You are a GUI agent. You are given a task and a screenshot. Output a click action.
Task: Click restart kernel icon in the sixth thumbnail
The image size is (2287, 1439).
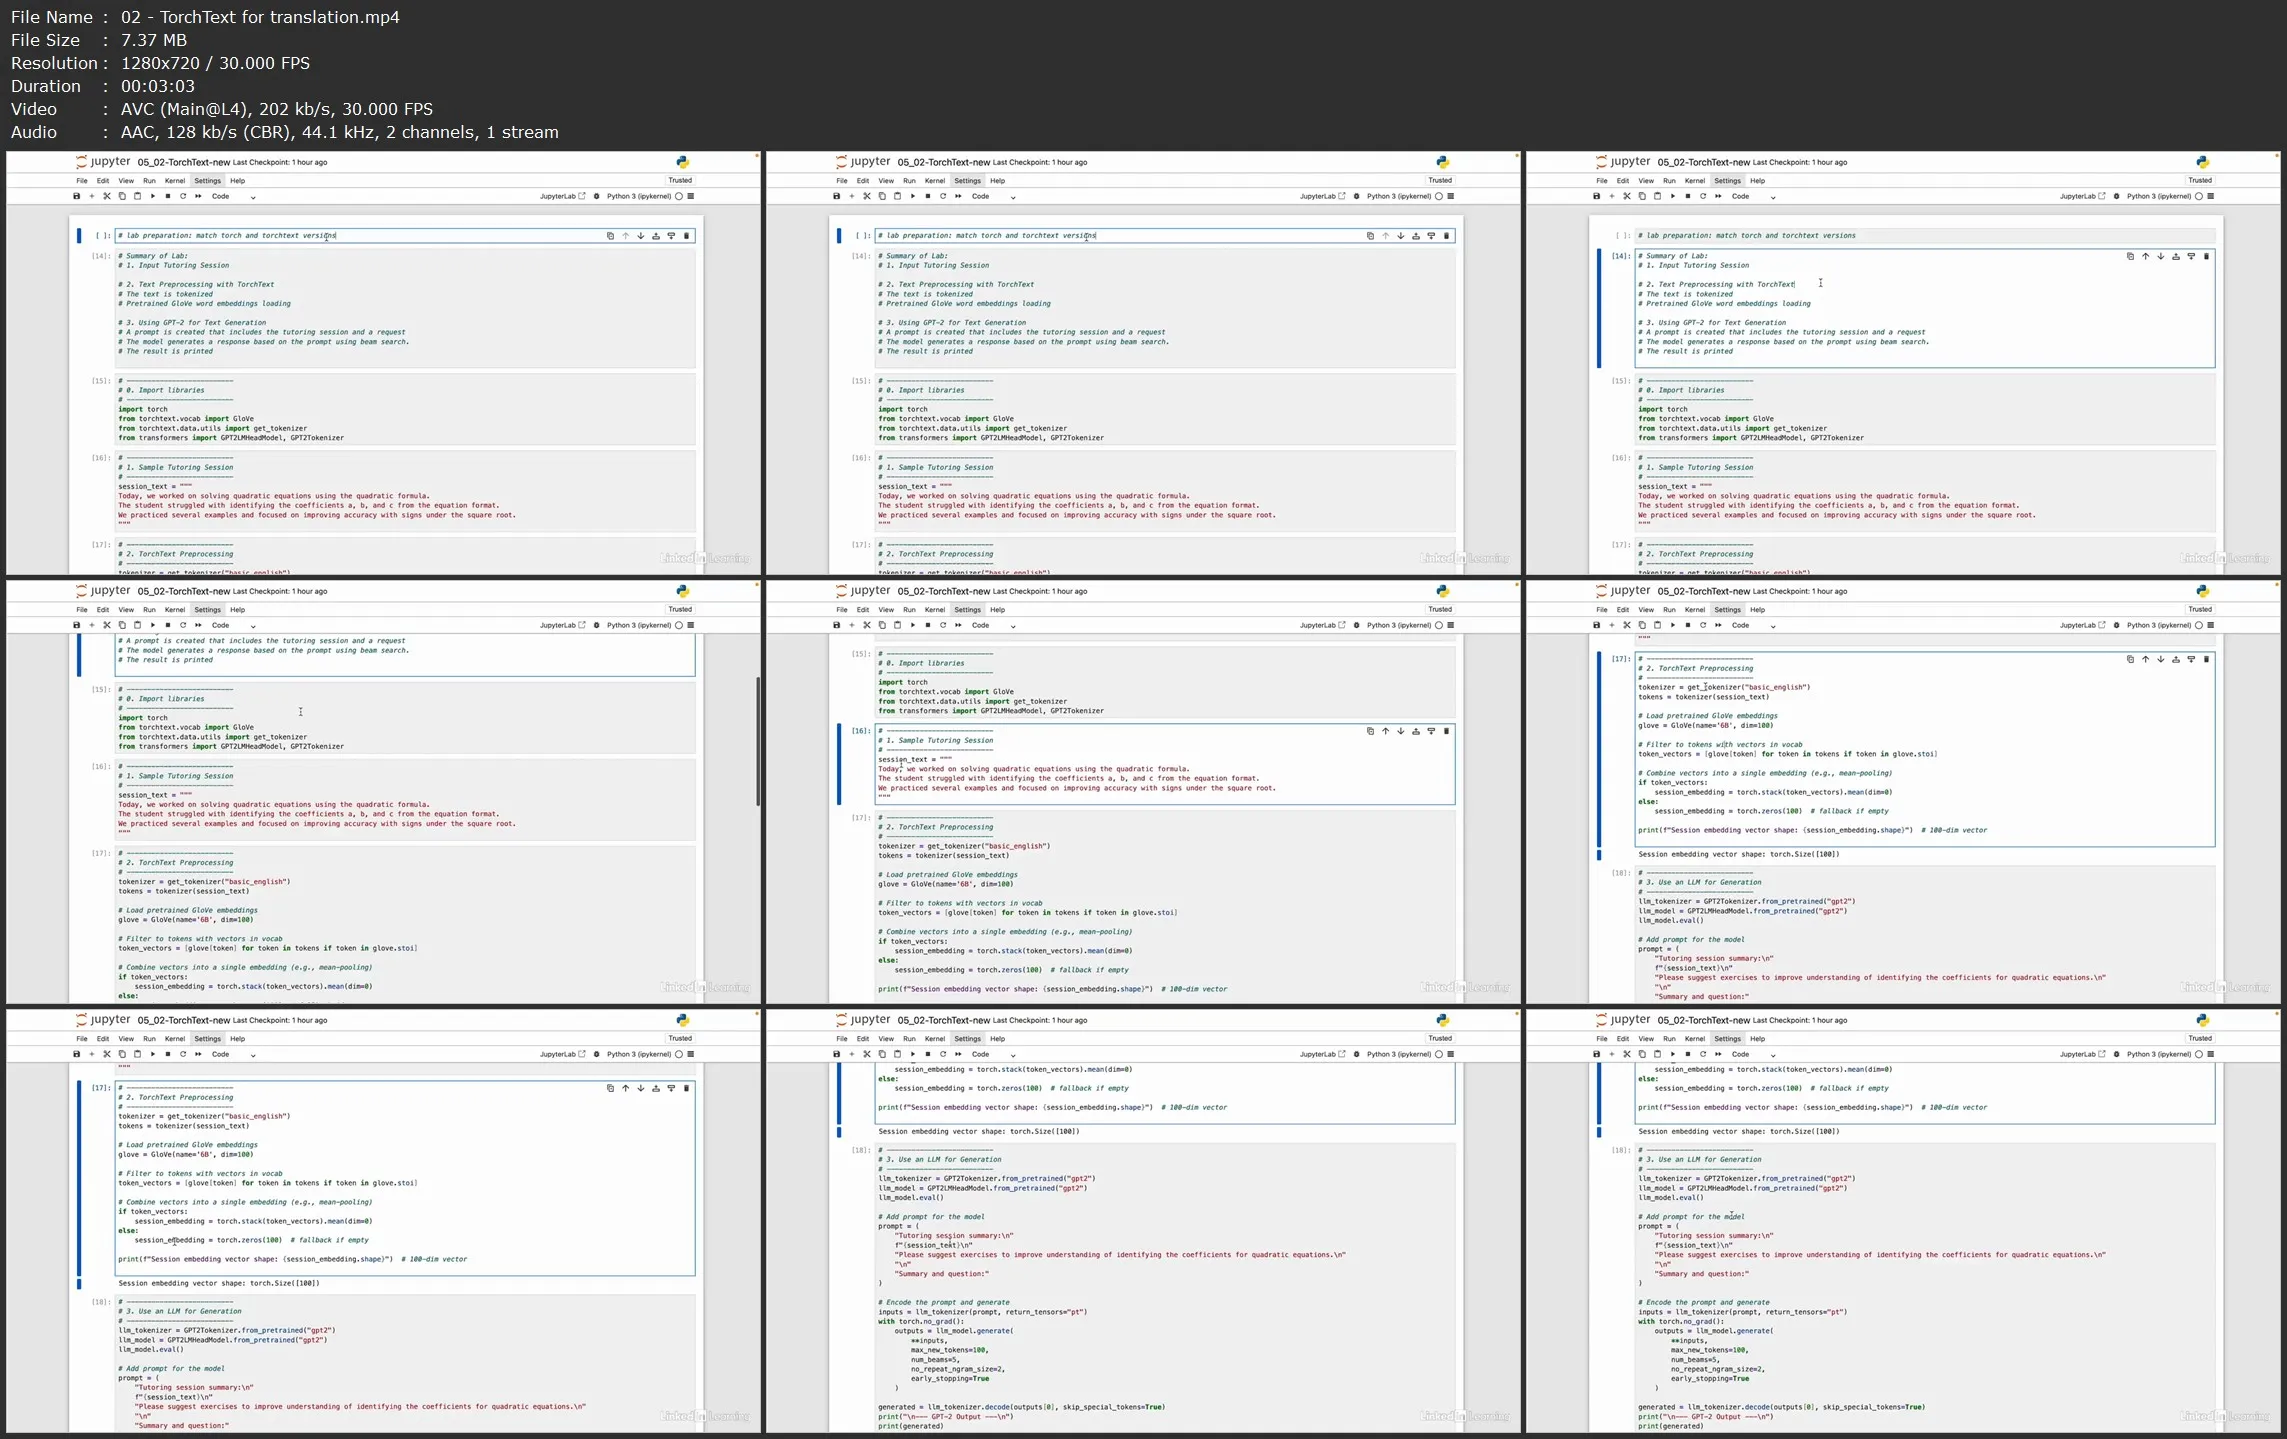pyautogui.click(x=1703, y=625)
